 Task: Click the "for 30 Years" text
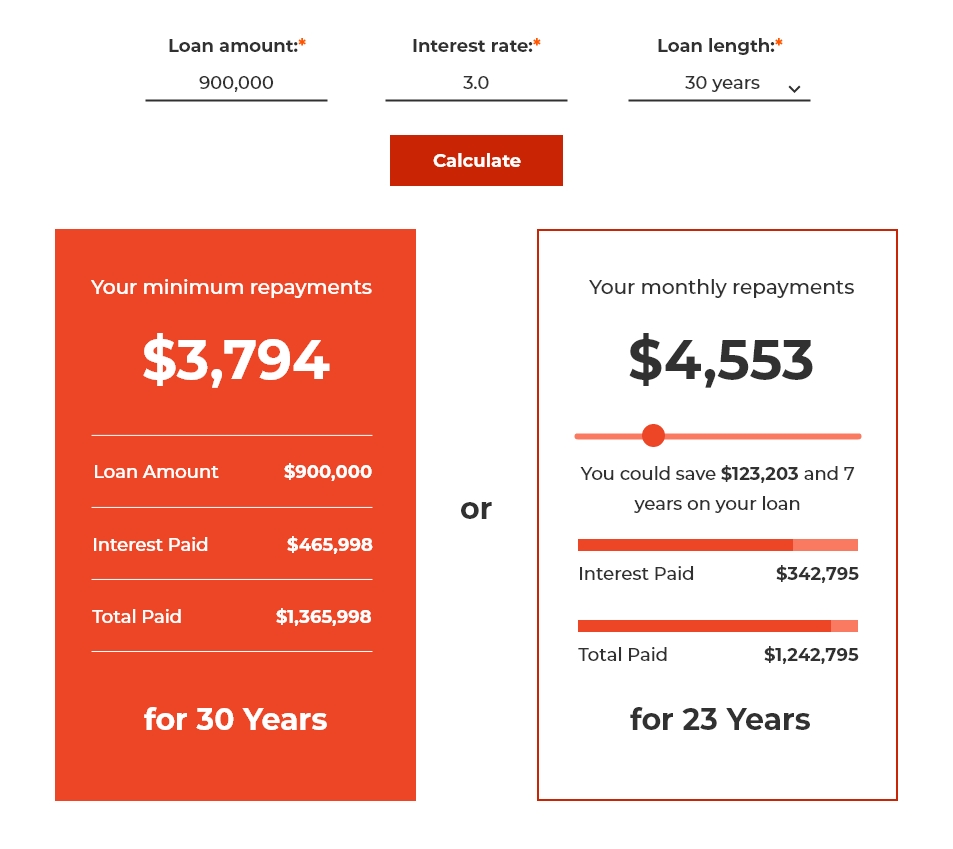pos(236,719)
